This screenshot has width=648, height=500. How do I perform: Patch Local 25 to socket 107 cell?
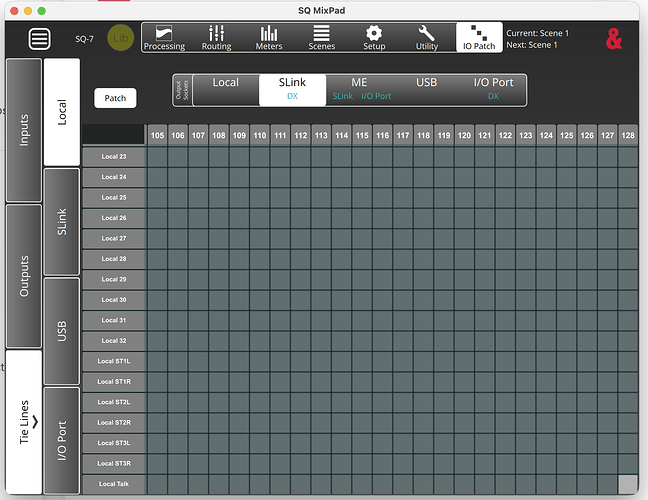198,198
